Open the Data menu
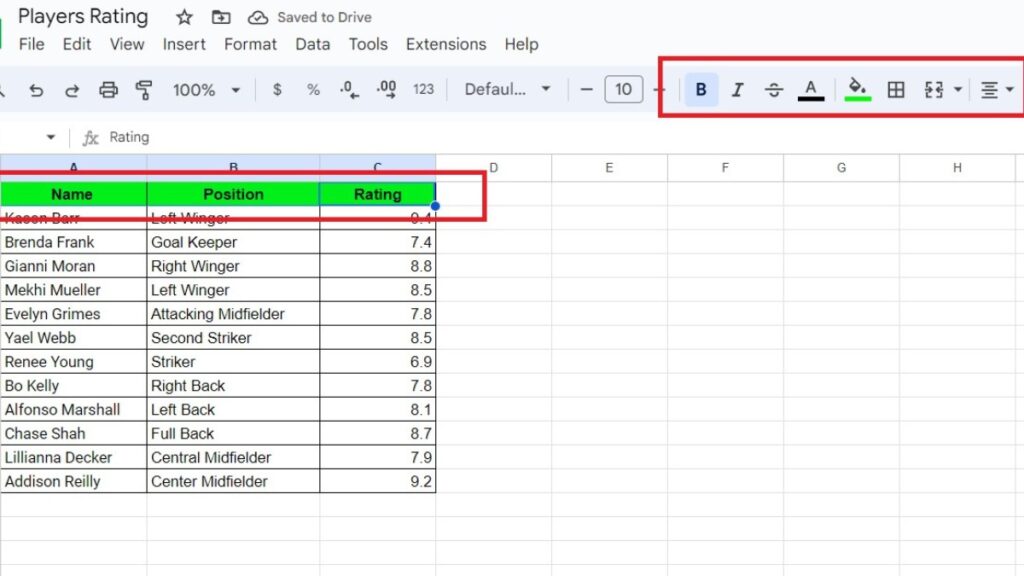 (312, 44)
